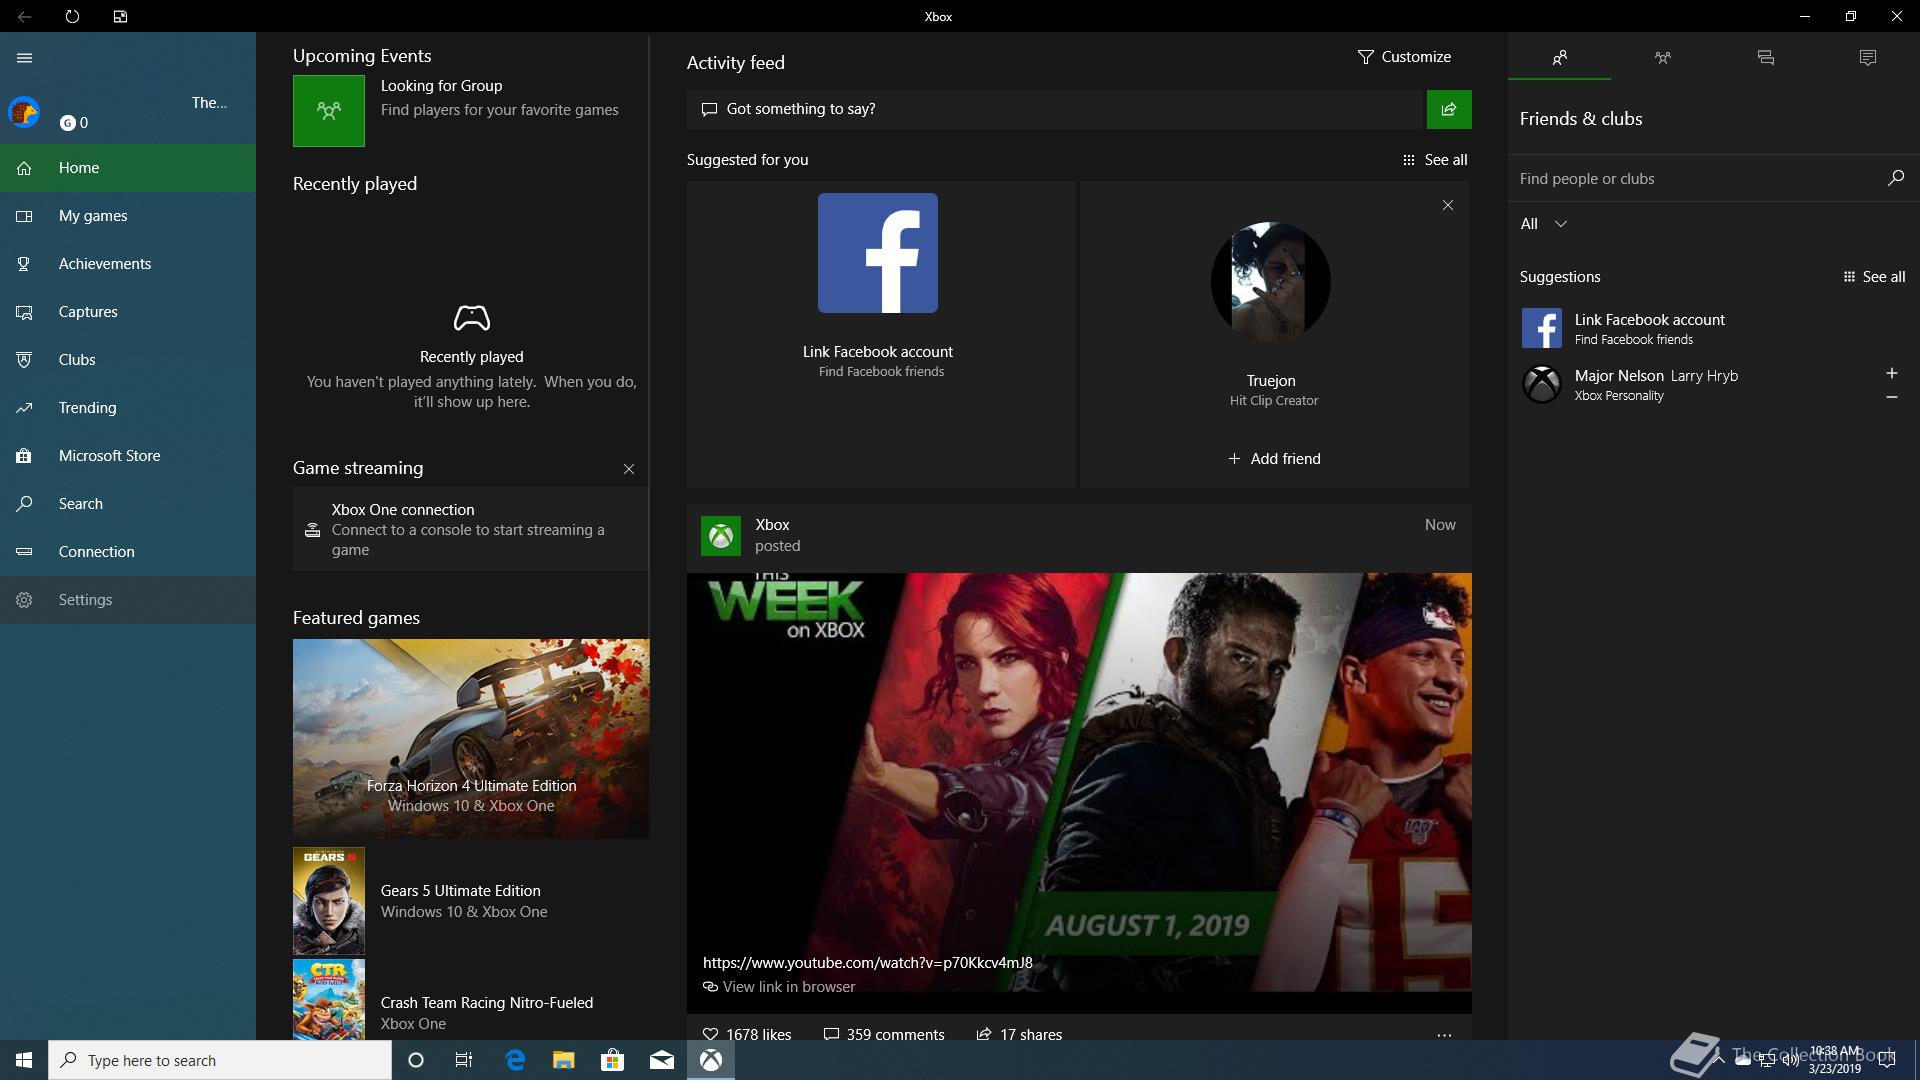Screen dimensions: 1920x1080
Task: Add Major Nelson with the plus icon
Action: (1891, 373)
